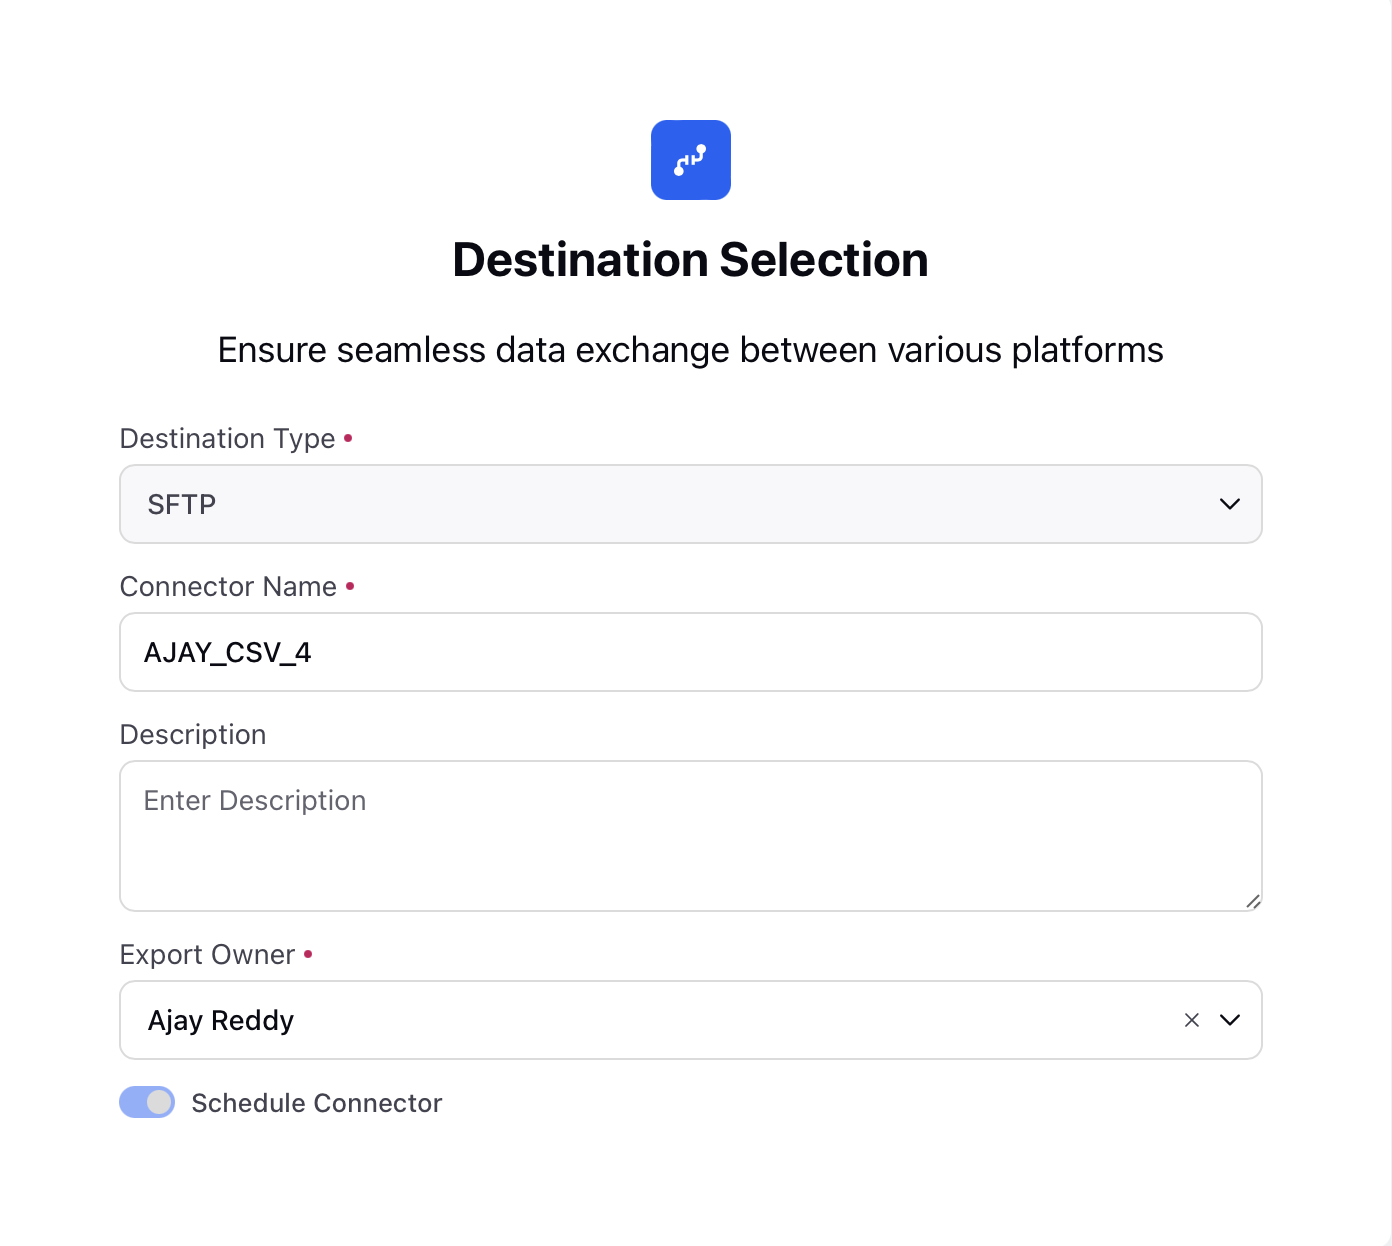Click the Schedule Connector label text
Screen dimensions: 1392x1246
(316, 1103)
